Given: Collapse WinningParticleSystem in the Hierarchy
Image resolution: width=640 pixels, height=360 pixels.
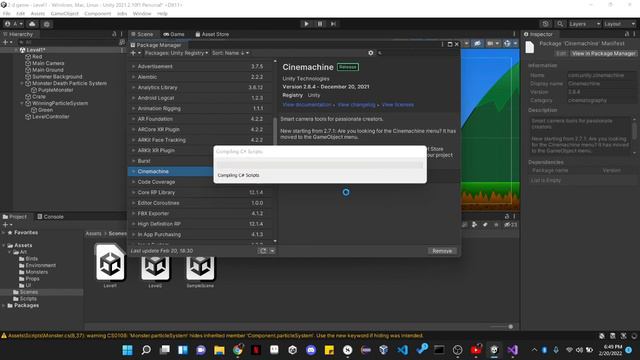Looking at the screenshot, I should click(x=22, y=103).
